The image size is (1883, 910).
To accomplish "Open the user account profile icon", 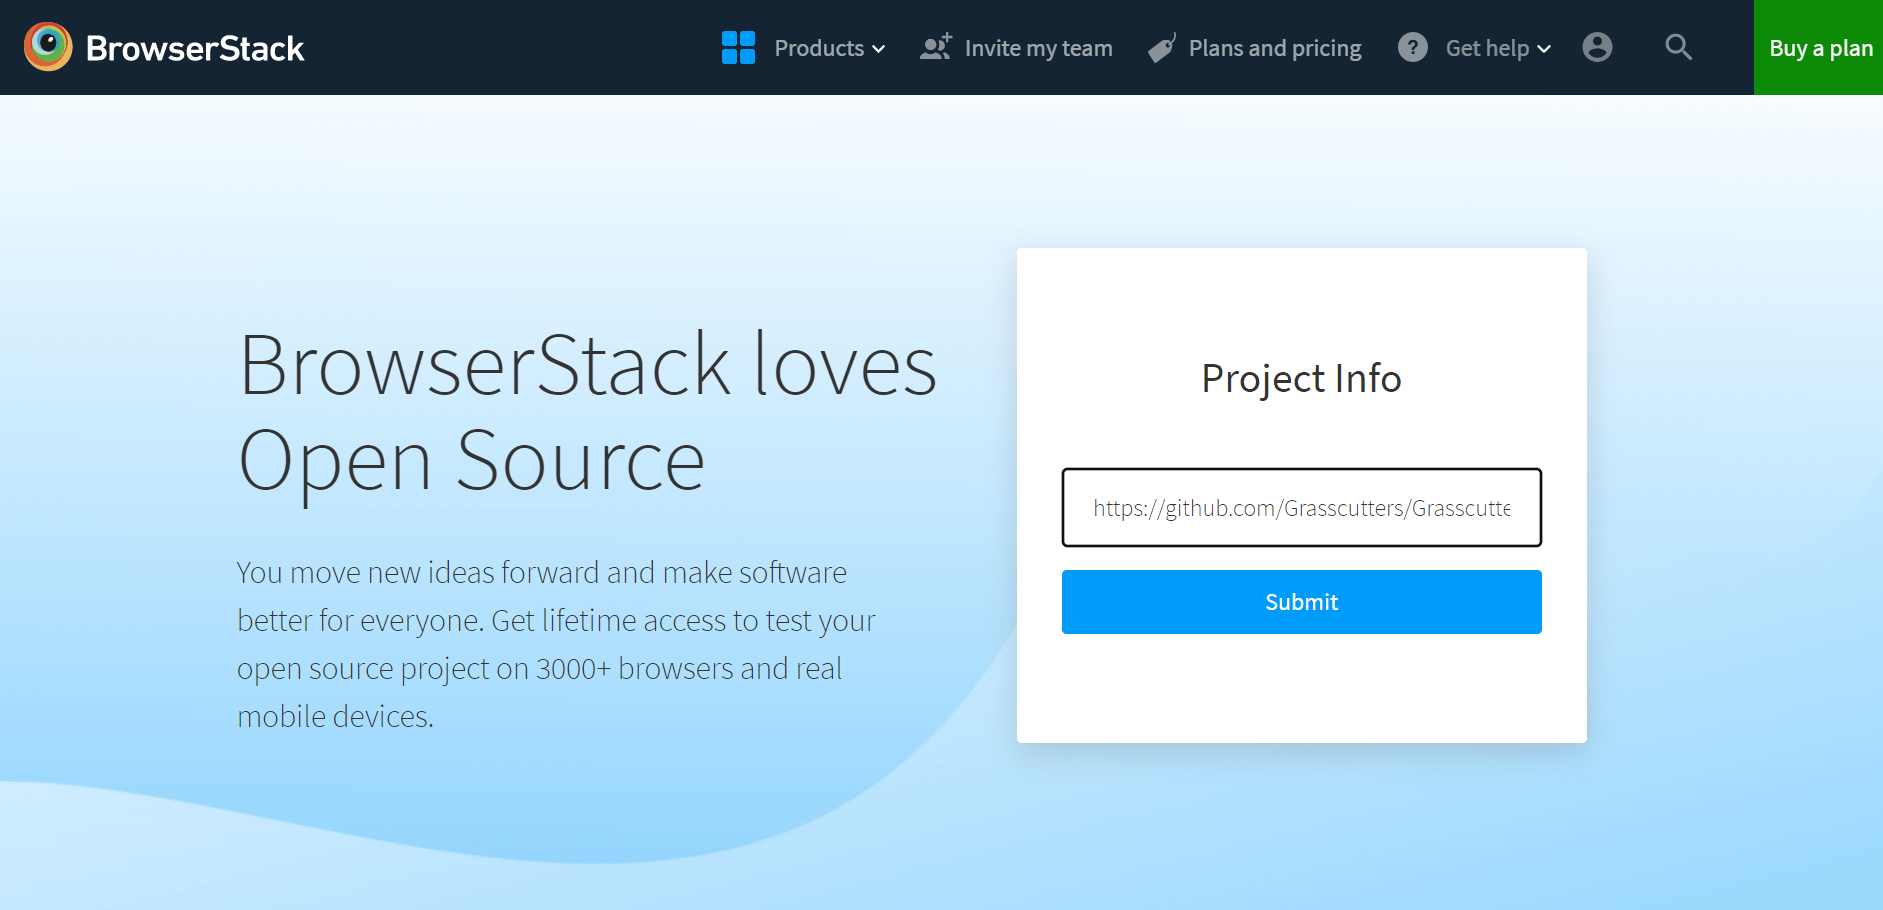I will tap(1598, 47).
